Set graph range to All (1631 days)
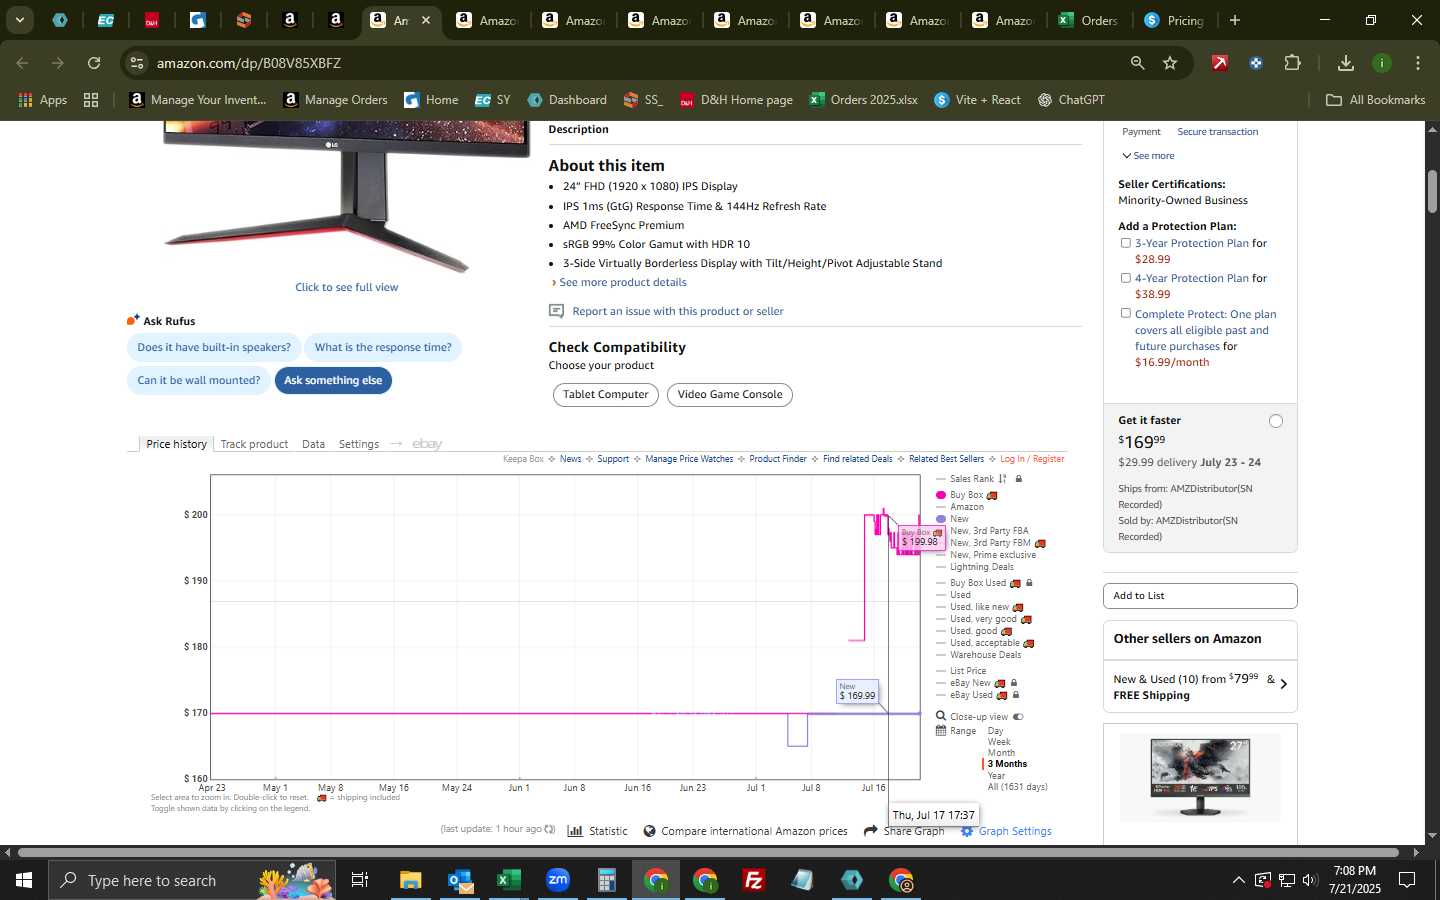 point(1017,787)
